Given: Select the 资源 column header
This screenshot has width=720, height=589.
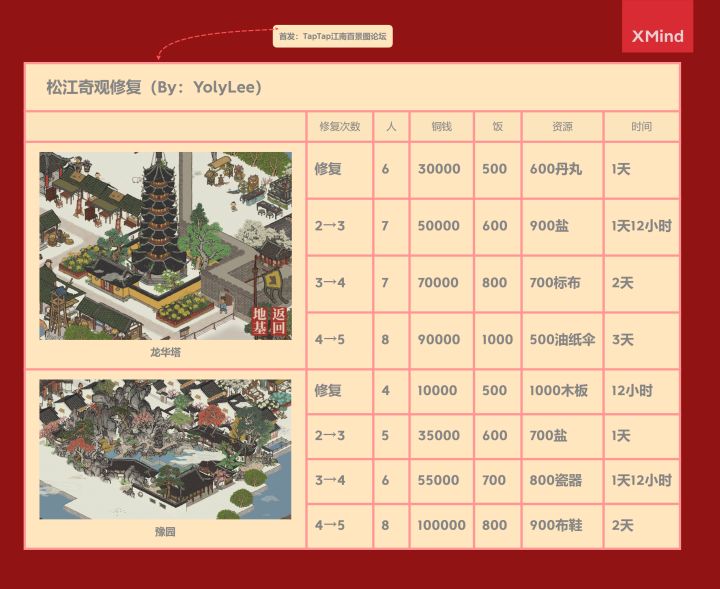Looking at the screenshot, I should (x=562, y=126).
